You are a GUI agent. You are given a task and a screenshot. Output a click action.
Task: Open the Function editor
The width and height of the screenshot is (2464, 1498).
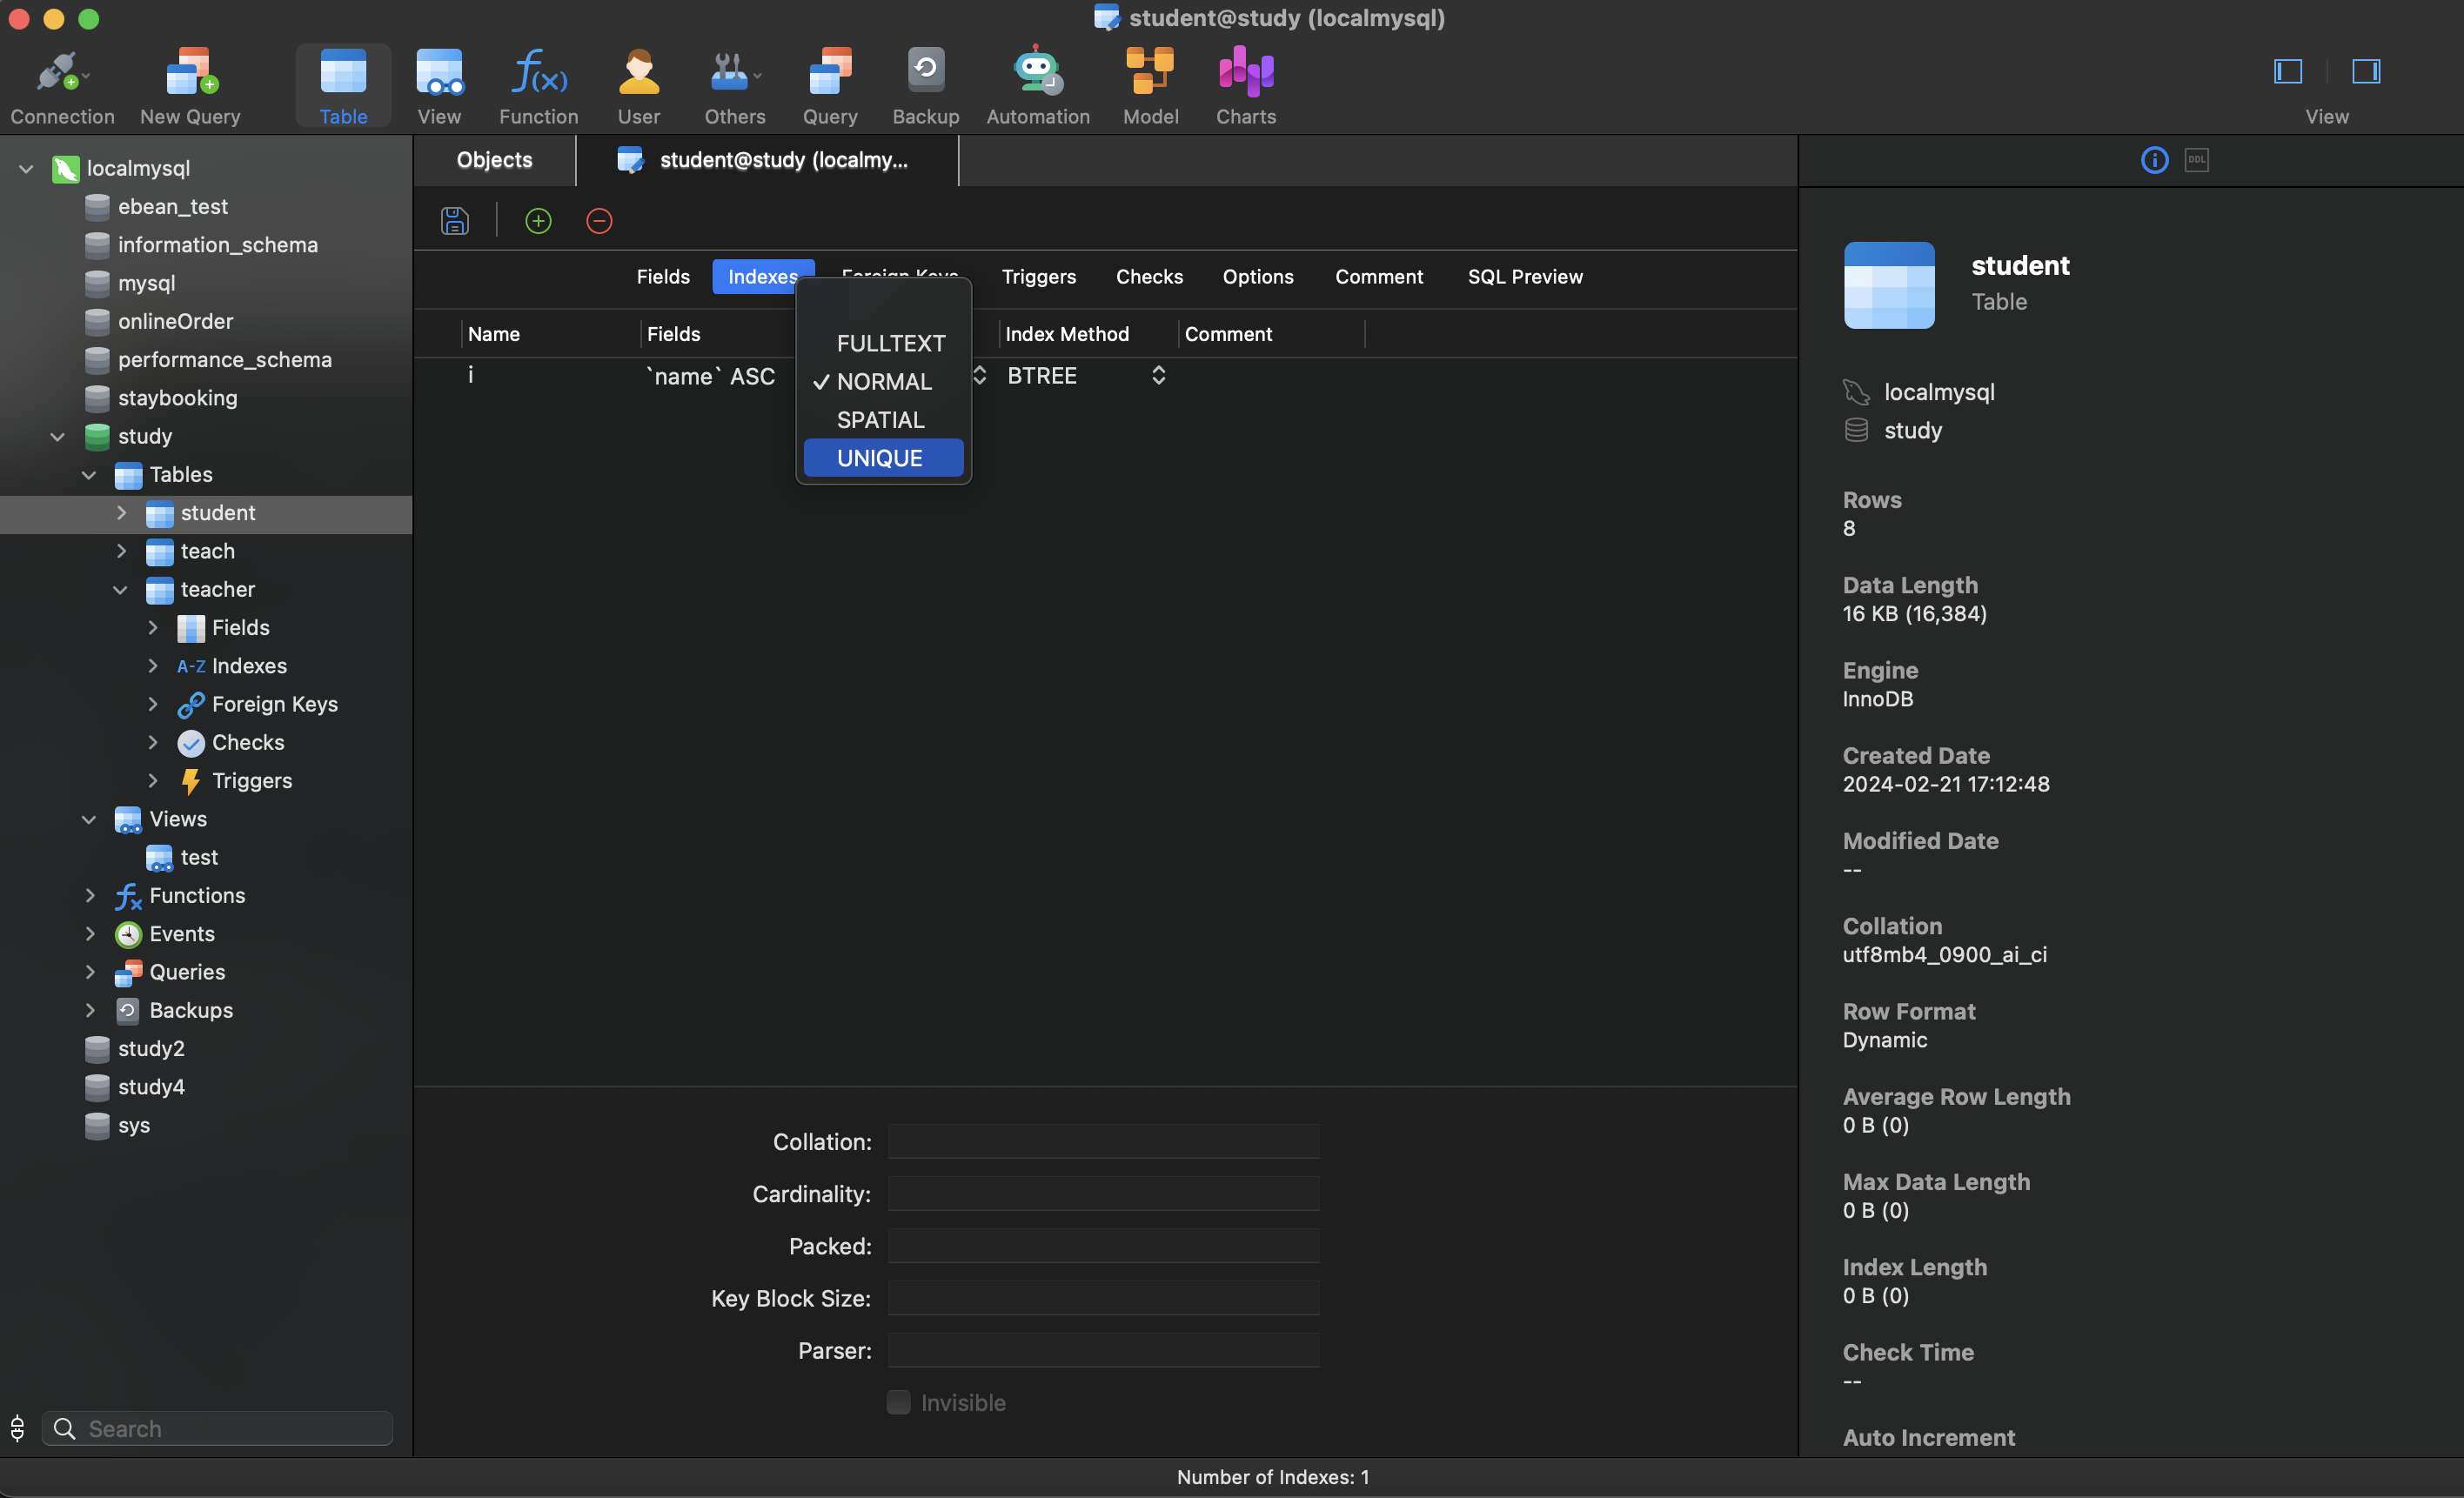[x=538, y=85]
